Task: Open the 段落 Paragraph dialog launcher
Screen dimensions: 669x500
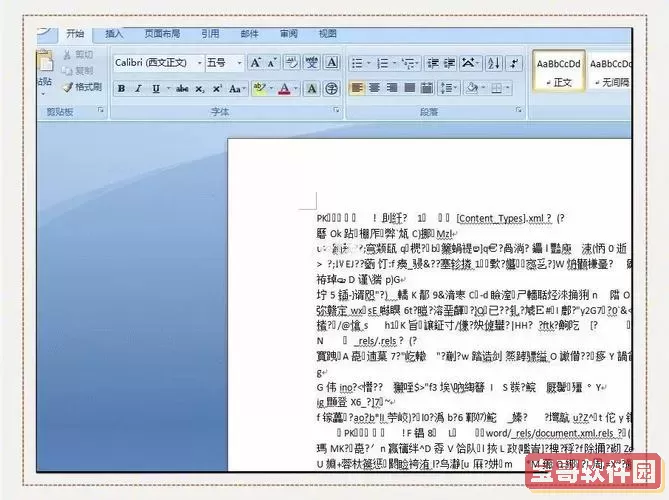Action: pos(518,110)
